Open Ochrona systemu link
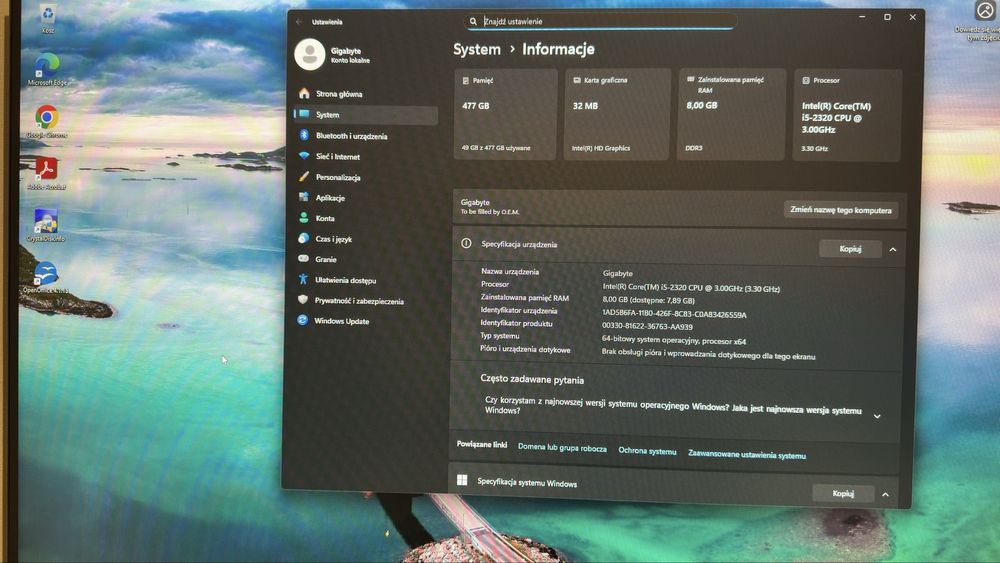 pos(647,451)
